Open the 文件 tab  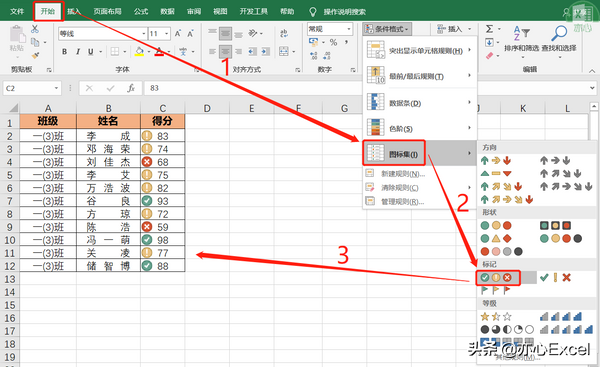click(16, 11)
